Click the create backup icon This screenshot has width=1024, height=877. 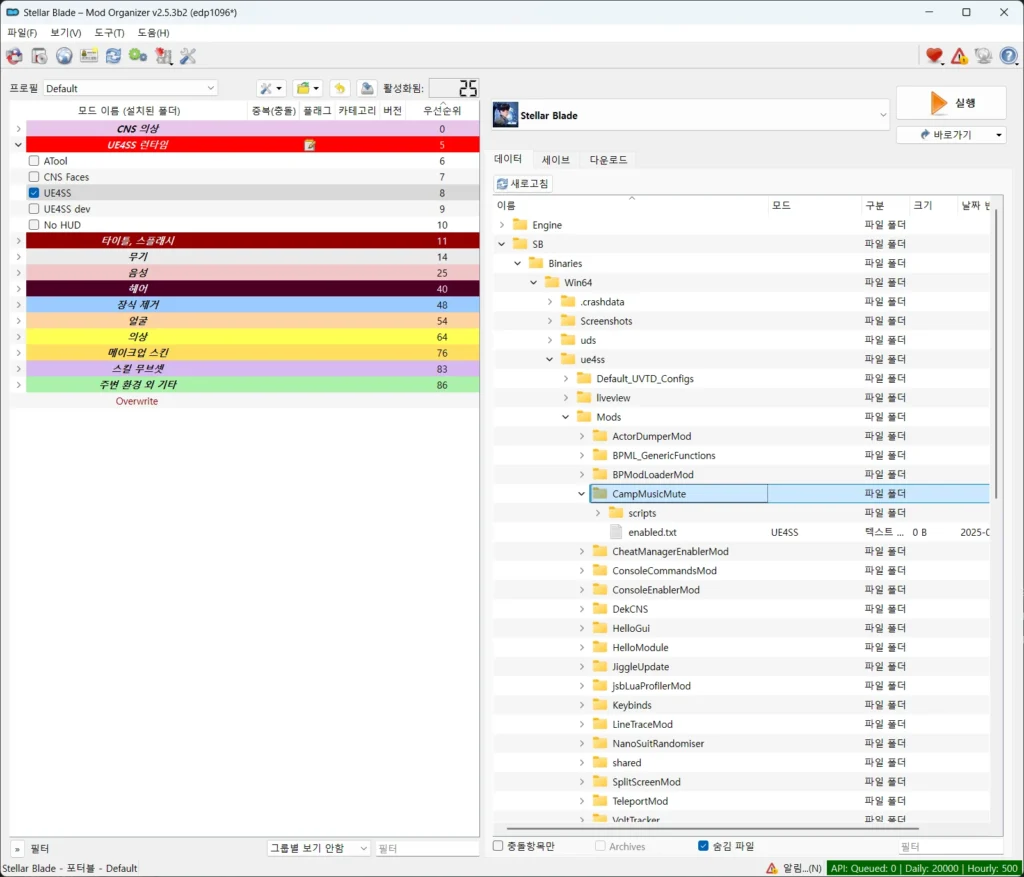pyautogui.click(x=367, y=88)
